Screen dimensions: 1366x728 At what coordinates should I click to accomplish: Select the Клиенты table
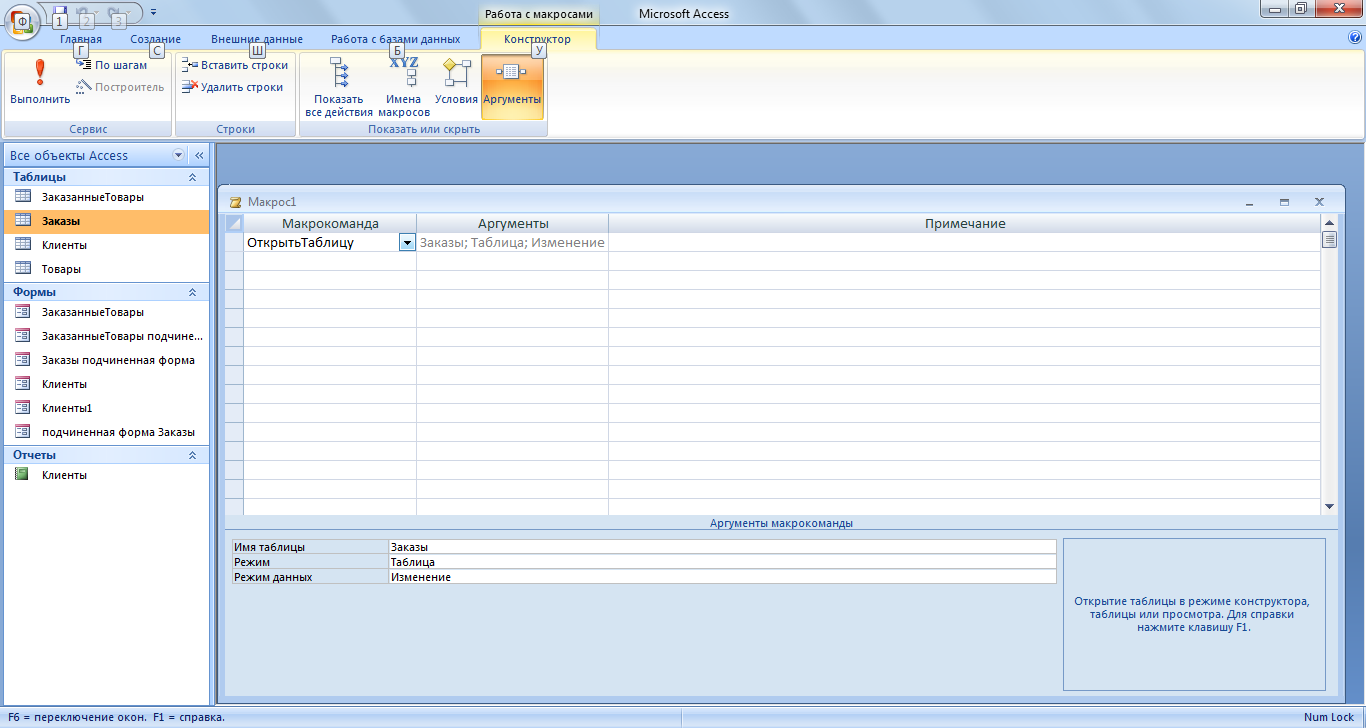tap(106, 245)
